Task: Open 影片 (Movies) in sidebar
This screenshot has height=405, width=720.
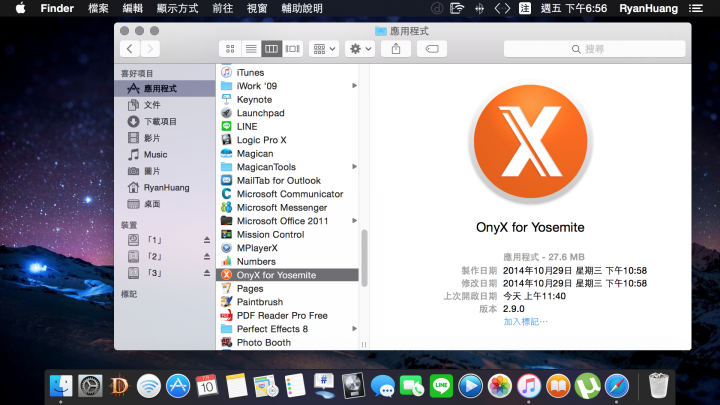Action: [x=164, y=138]
